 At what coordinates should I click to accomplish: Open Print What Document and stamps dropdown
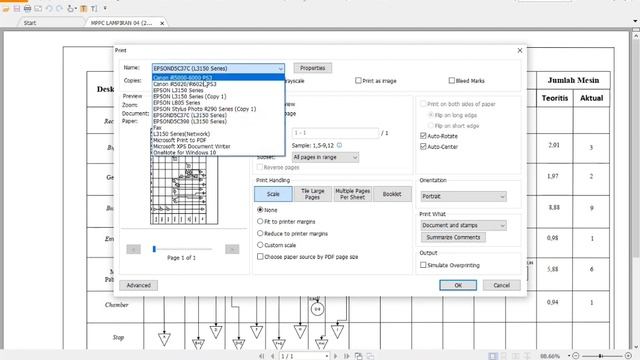tap(463, 225)
